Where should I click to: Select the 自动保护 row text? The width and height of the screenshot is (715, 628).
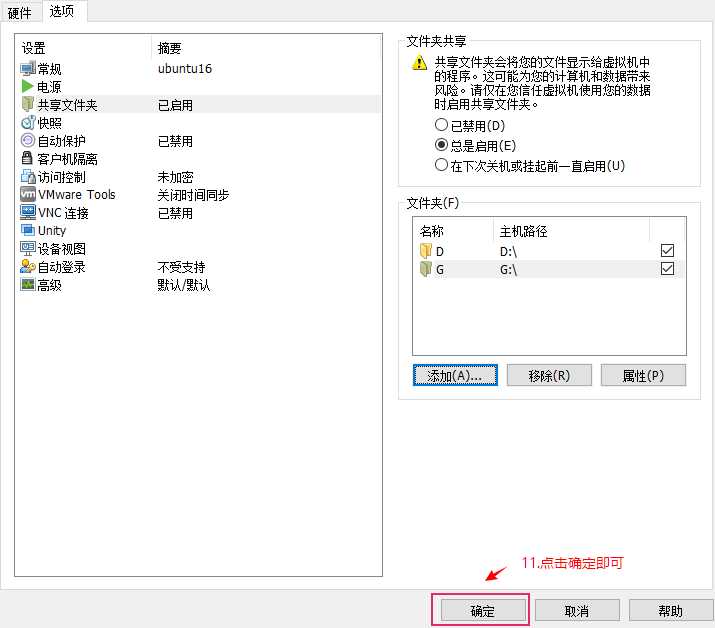[x=61, y=141]
